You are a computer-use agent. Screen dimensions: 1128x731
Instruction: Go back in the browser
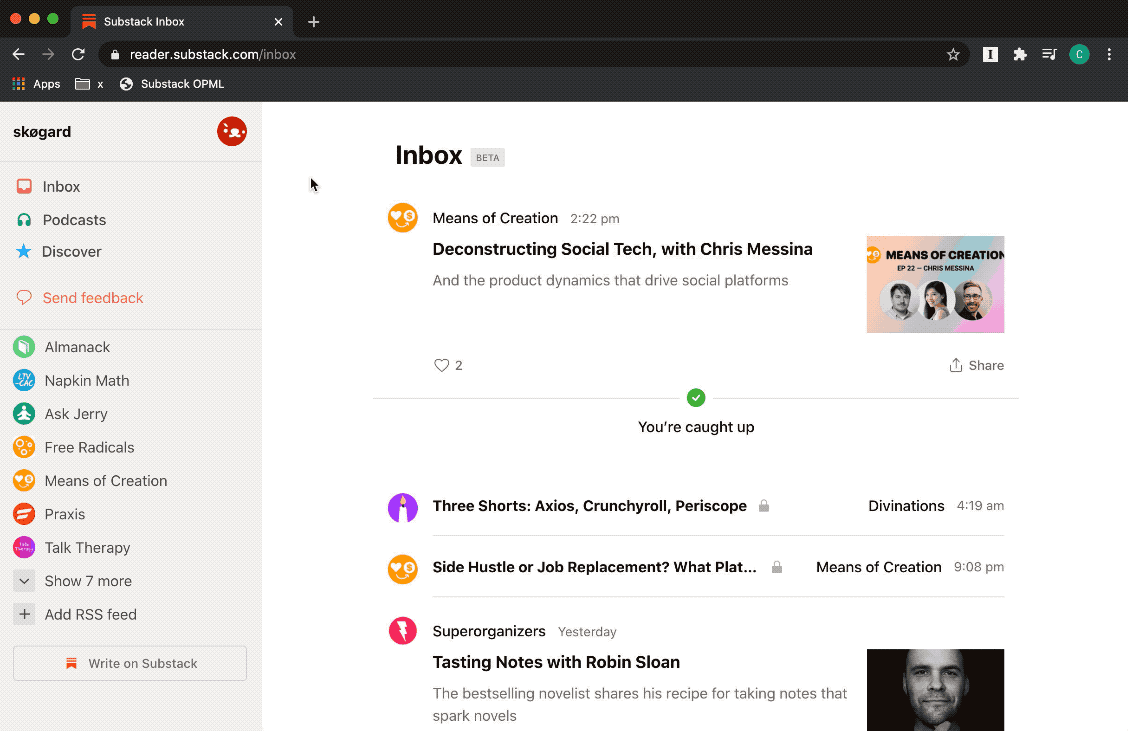[19, 54]
